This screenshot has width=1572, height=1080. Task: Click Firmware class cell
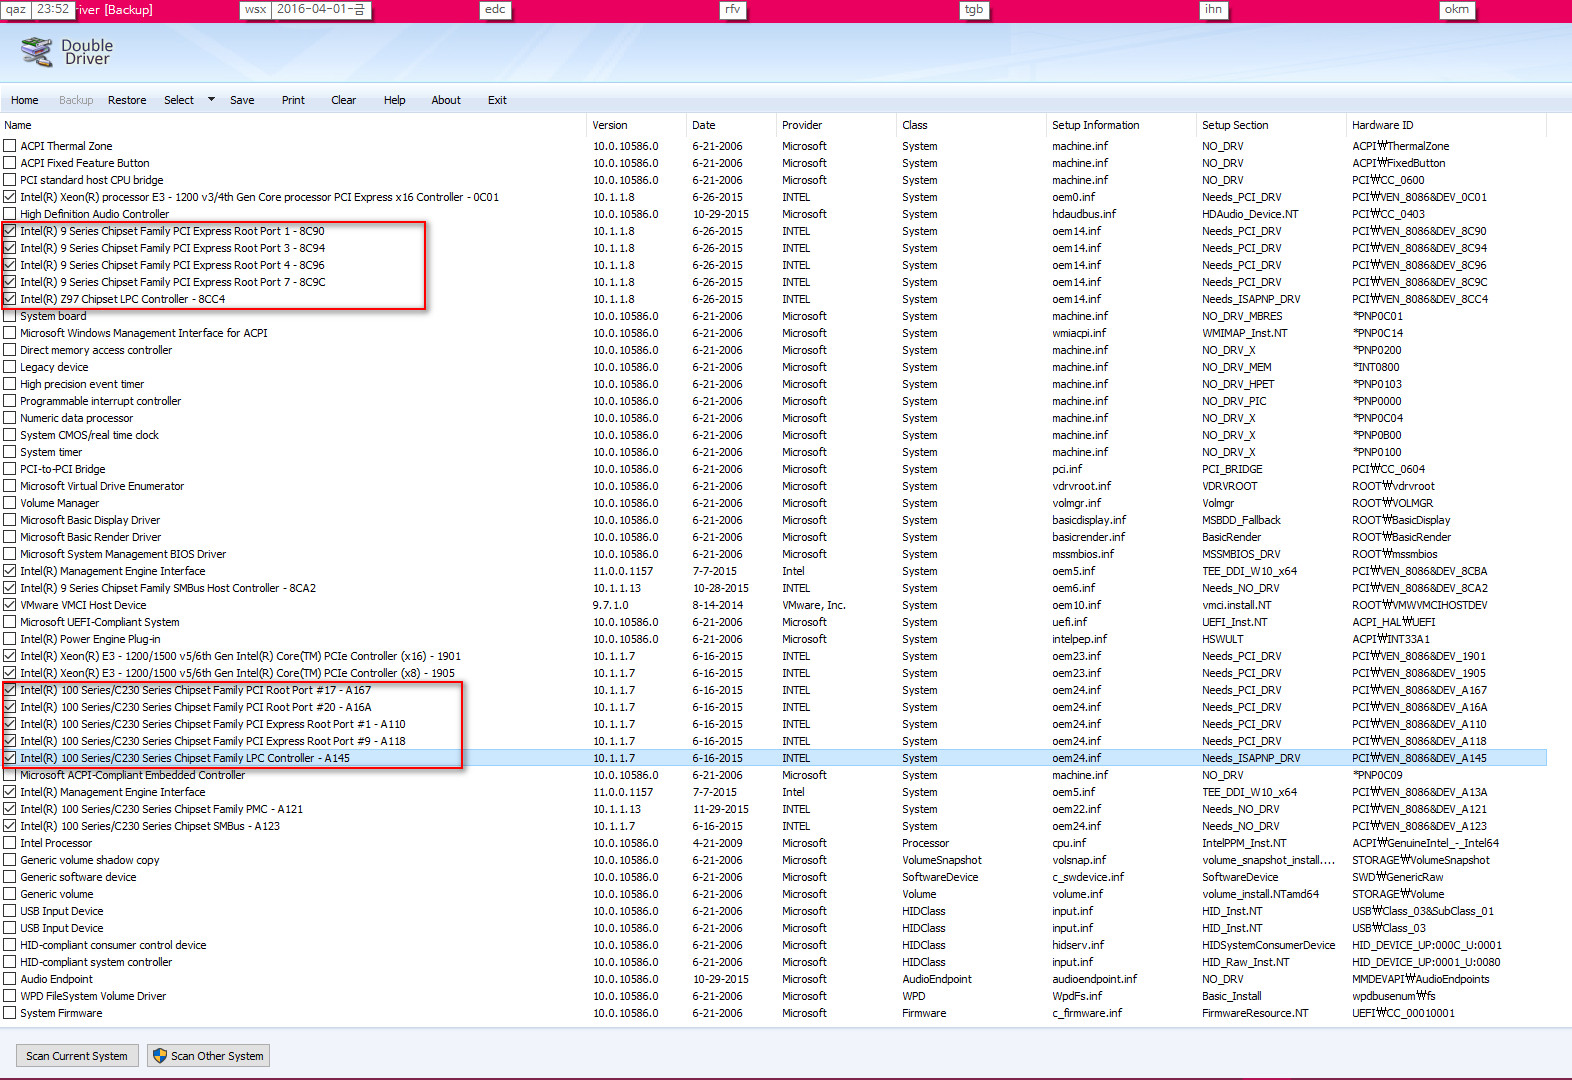924,1013
